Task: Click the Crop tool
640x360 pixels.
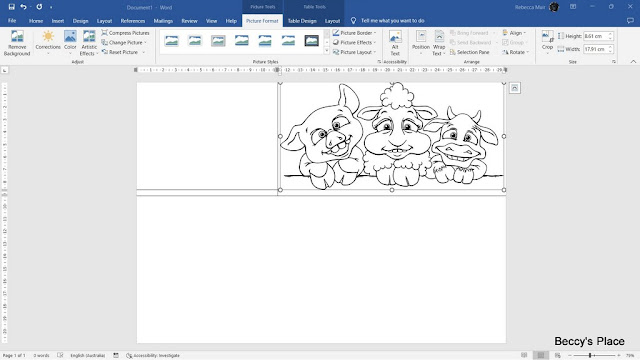Action: tap(547, 42)
